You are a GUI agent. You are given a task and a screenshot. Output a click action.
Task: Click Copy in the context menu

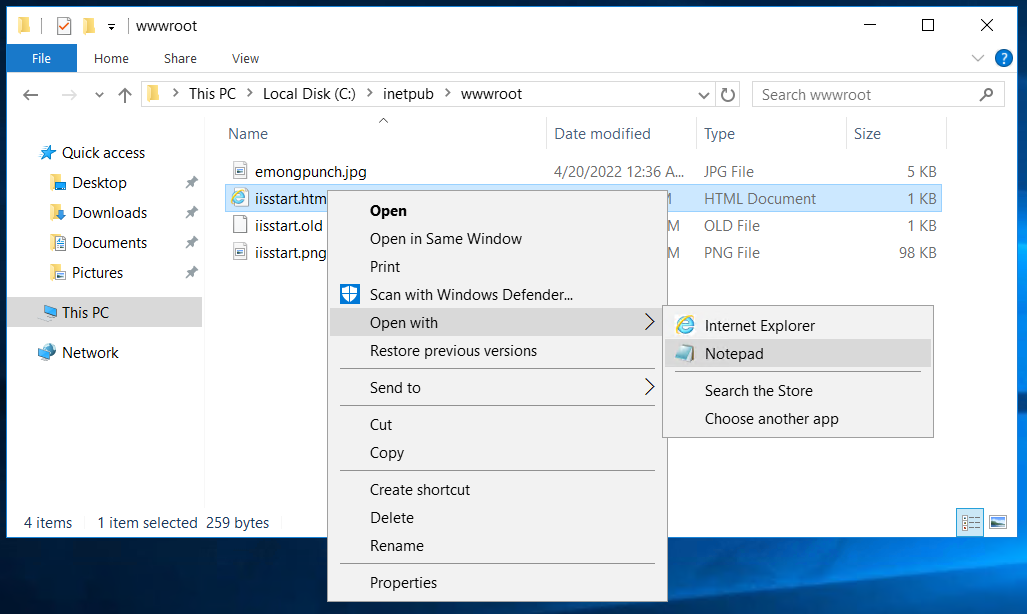[497, 453]
